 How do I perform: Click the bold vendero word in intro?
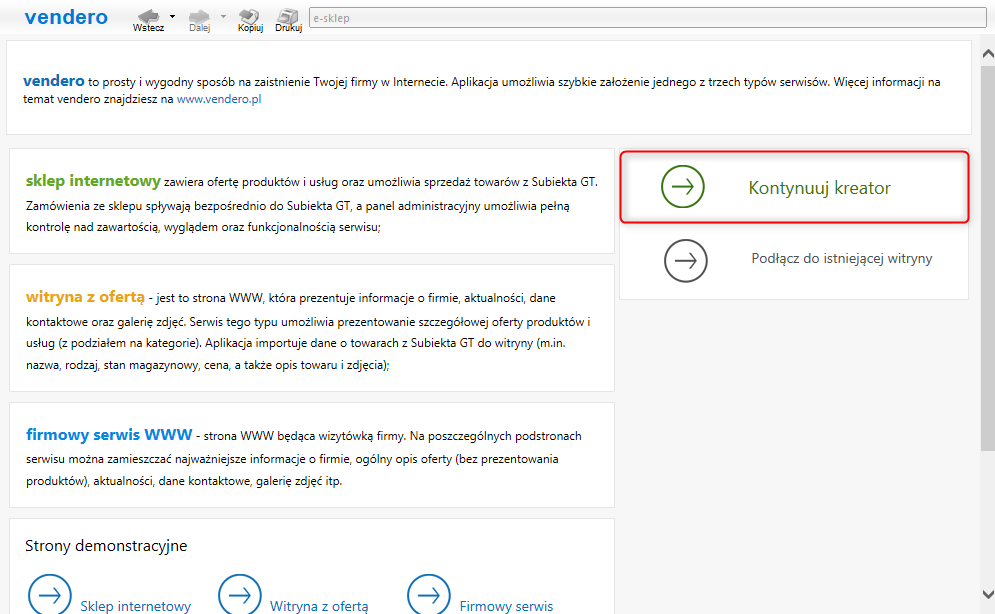tap(53, 81)
